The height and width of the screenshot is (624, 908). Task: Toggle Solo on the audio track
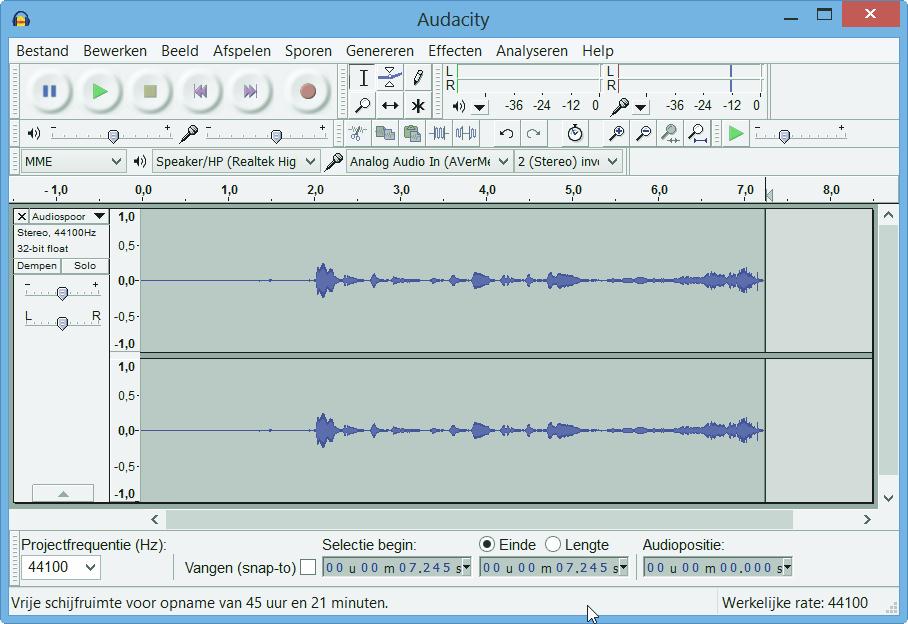(x=85, y=266)
